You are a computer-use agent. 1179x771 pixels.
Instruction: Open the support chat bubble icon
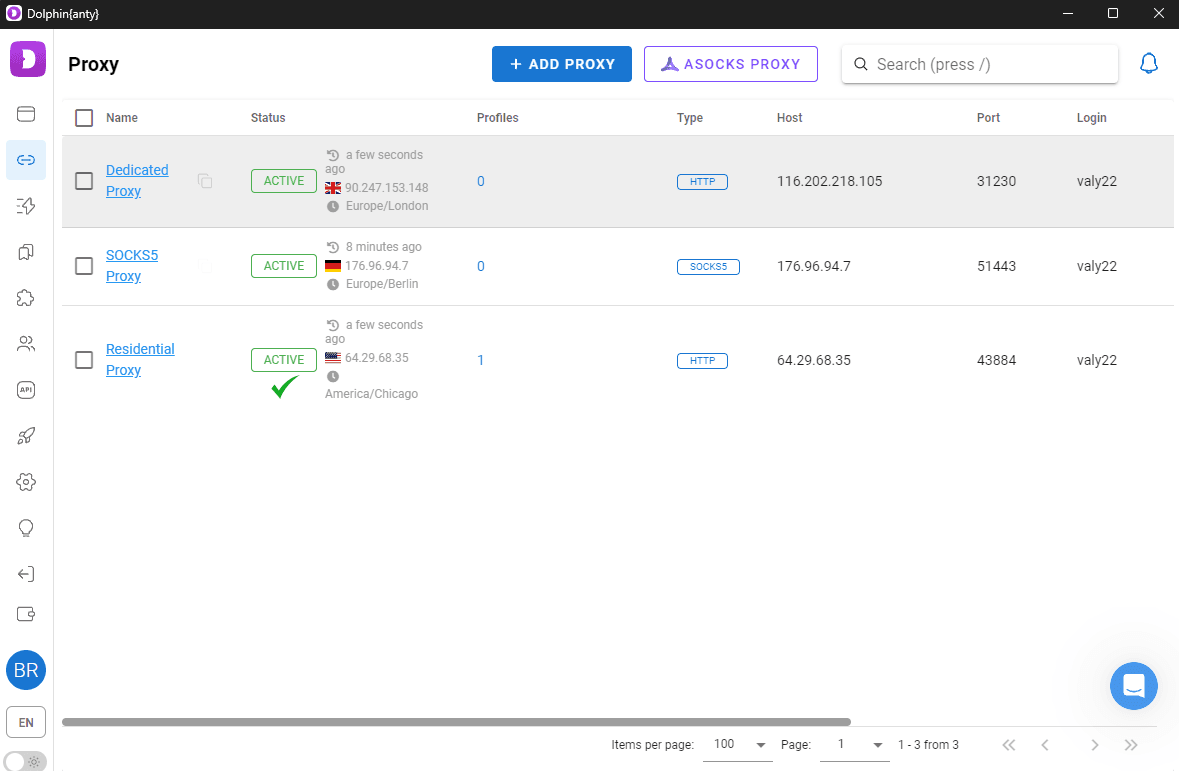[x=1133, y=686]
